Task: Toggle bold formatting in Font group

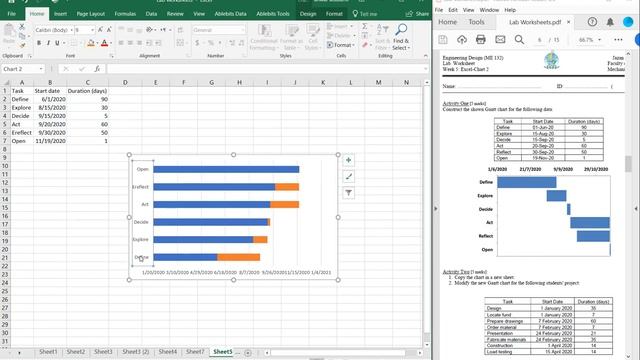Action: (39, 43)
